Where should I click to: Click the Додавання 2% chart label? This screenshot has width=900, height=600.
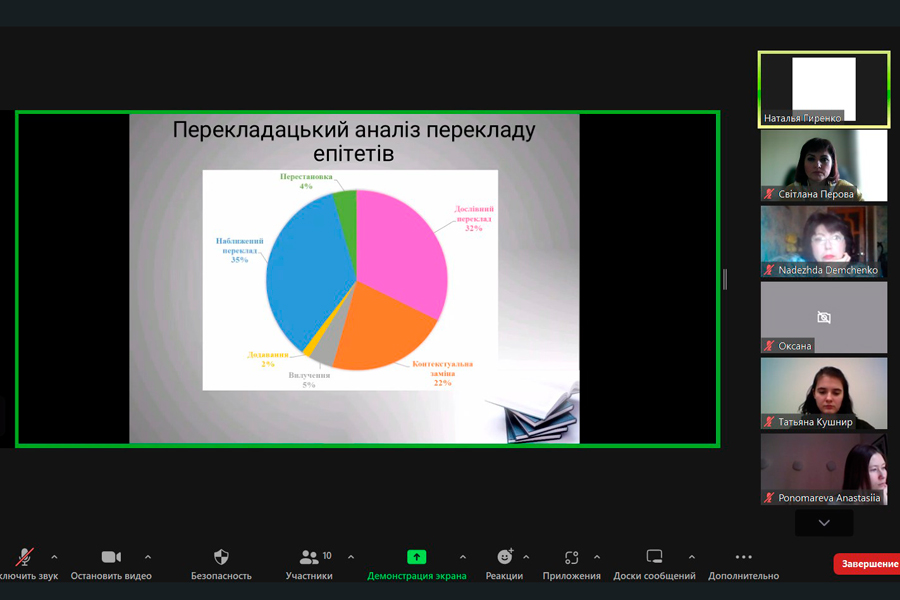(x=267, y=359)
